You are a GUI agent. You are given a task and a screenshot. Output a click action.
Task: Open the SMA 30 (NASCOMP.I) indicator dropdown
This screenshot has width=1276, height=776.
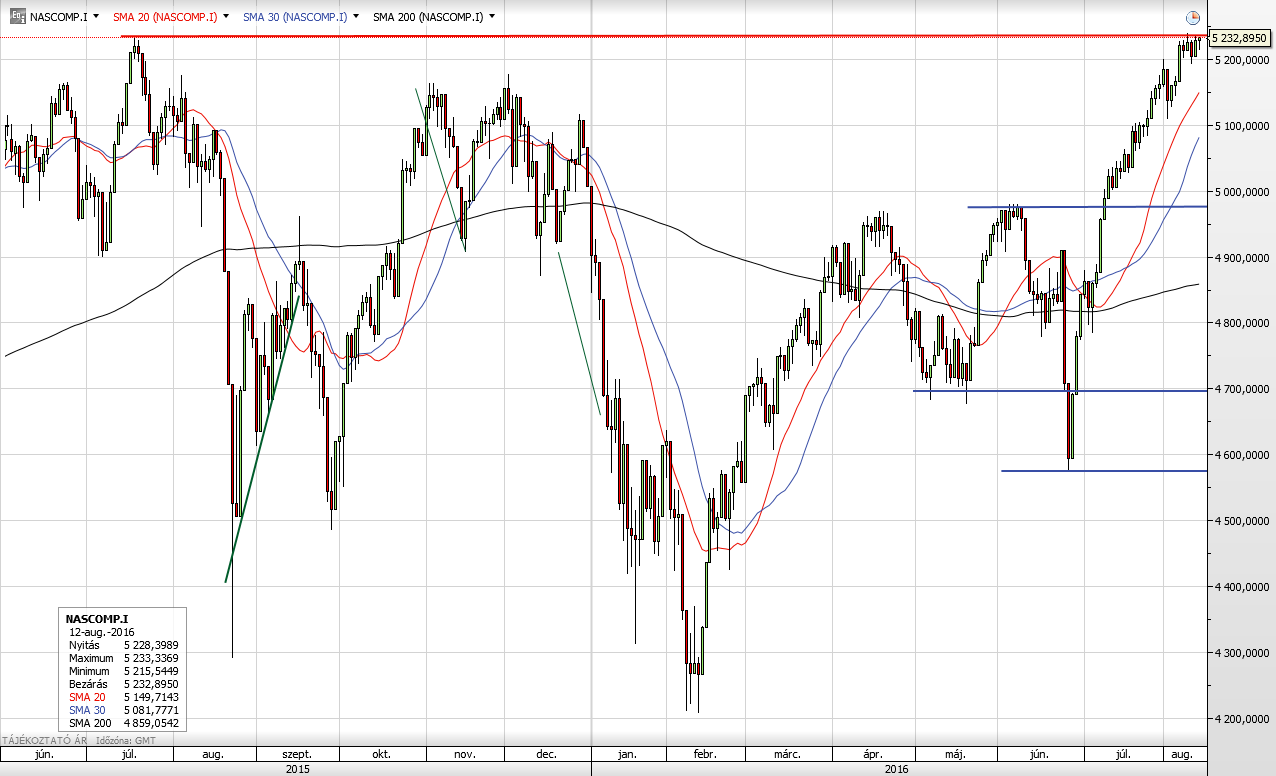click(356, 17)
